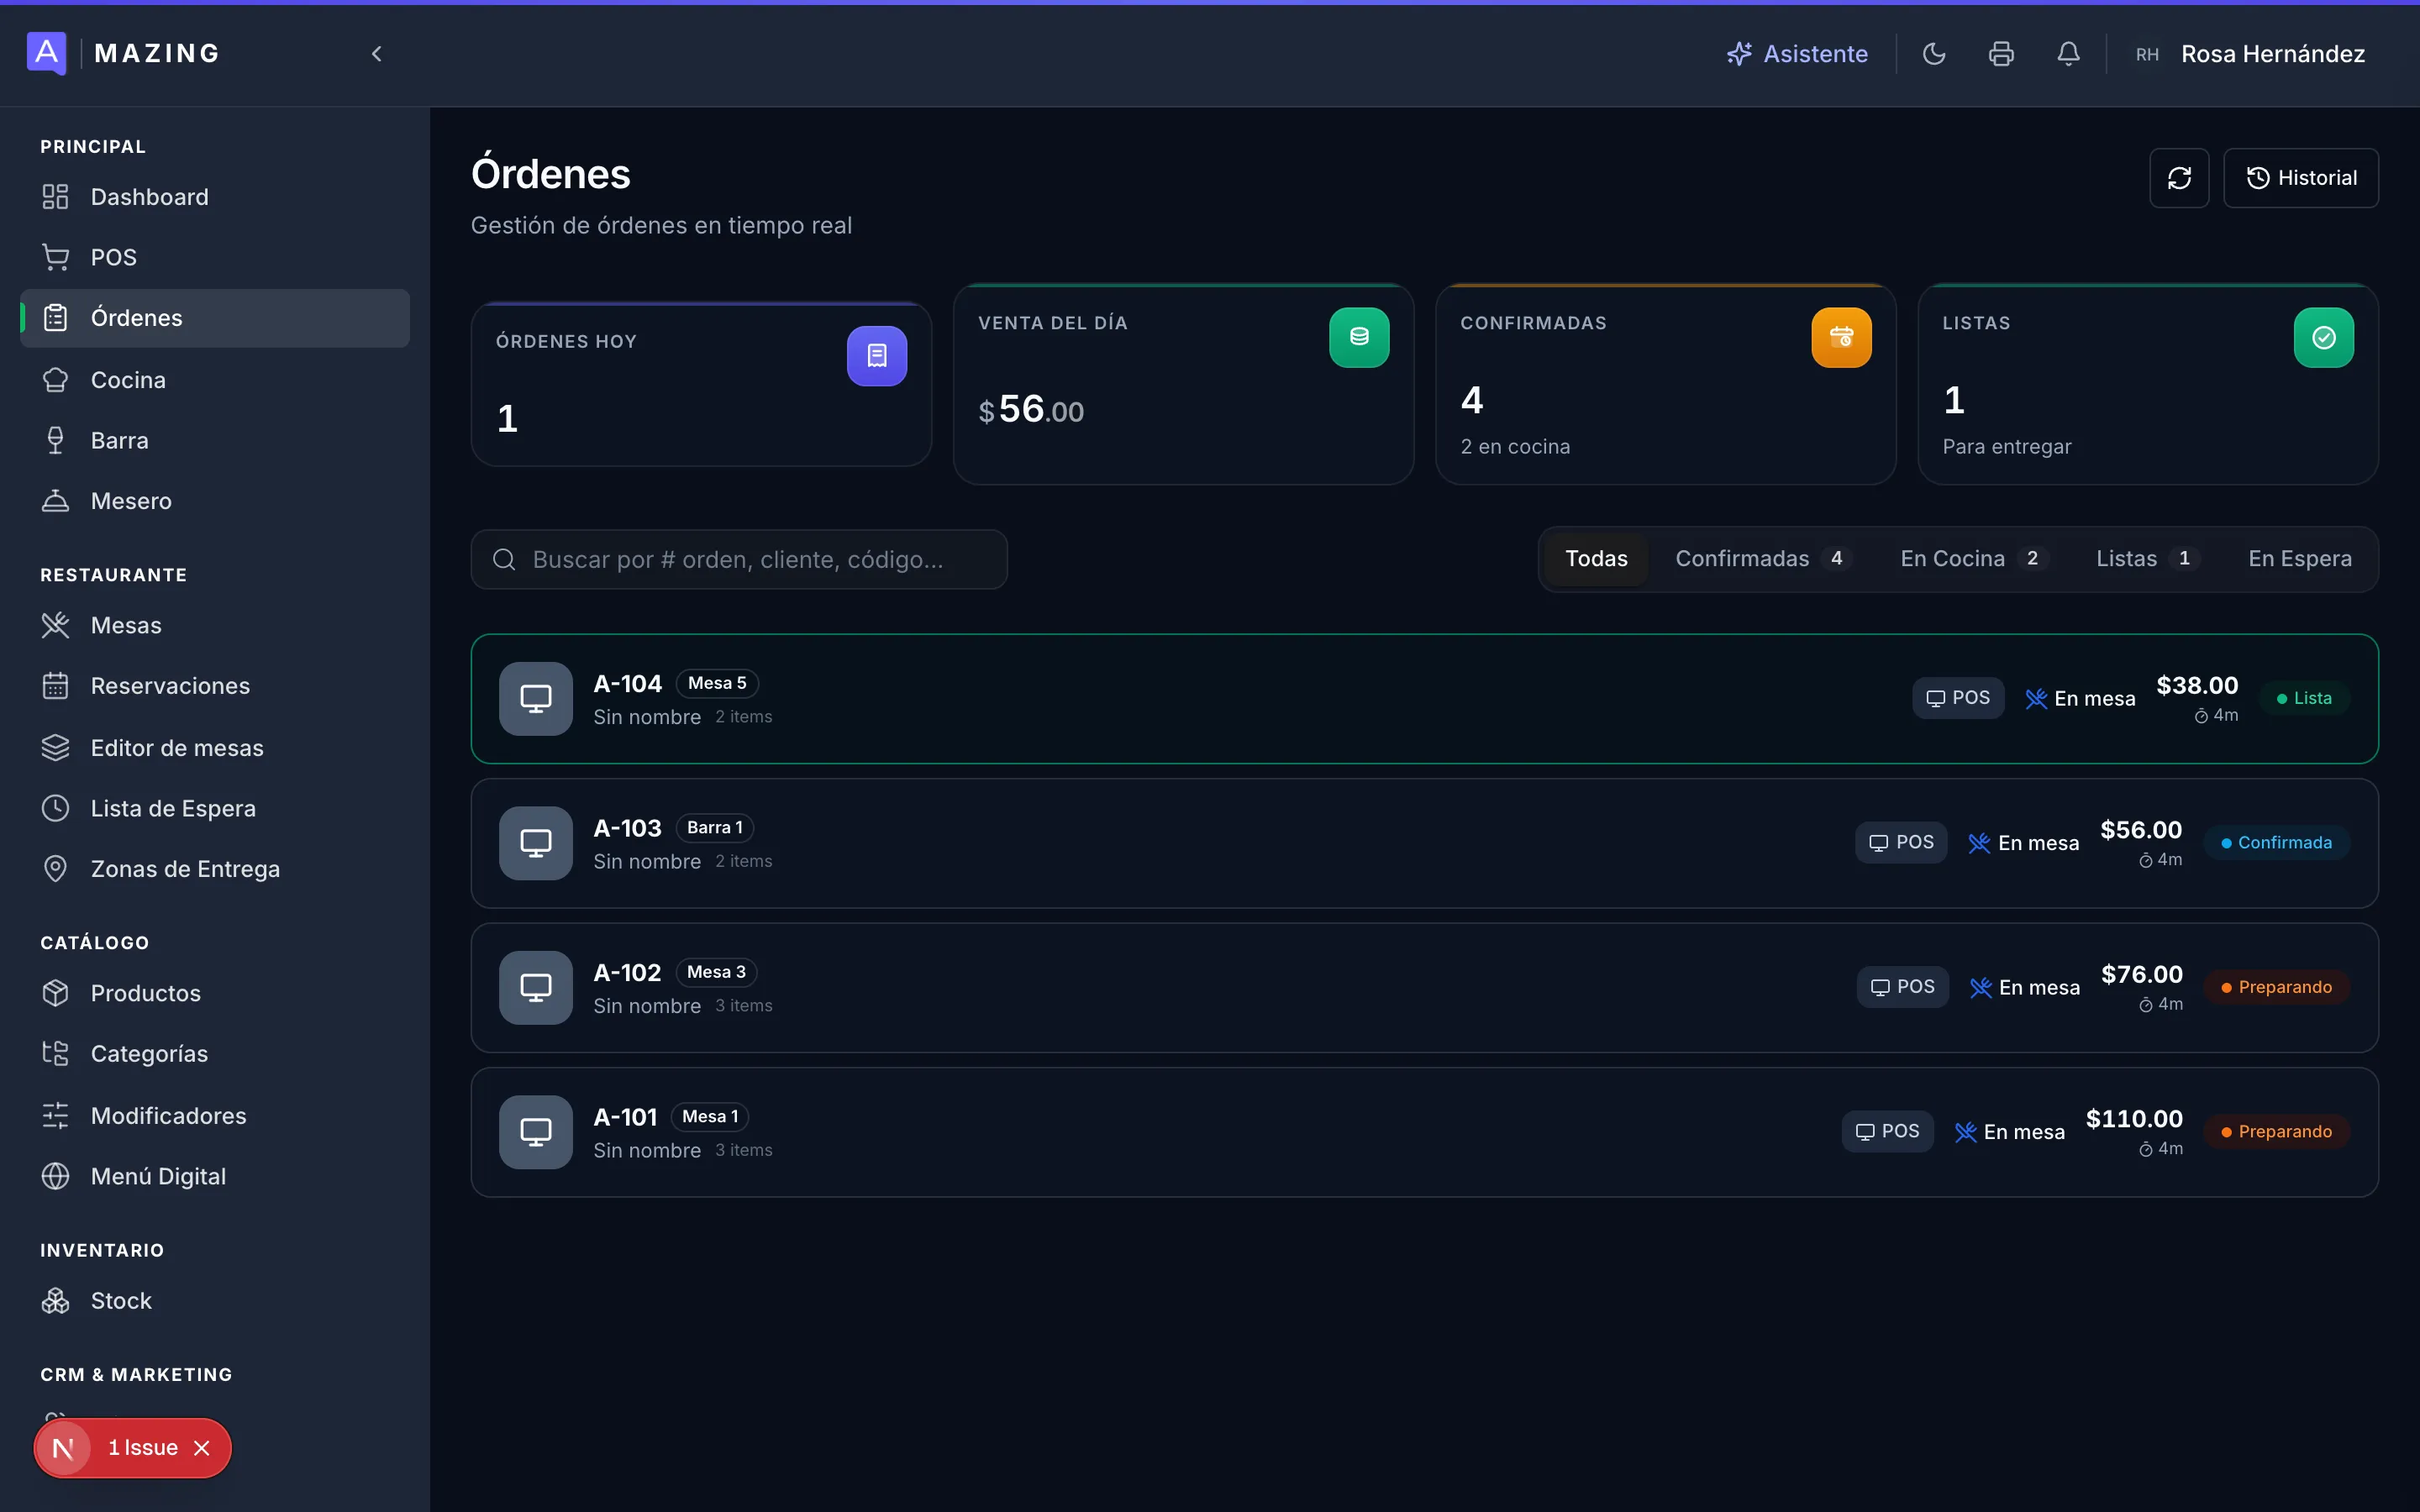
Task: Click monitor icon of order A-101
Action: 536,1132
